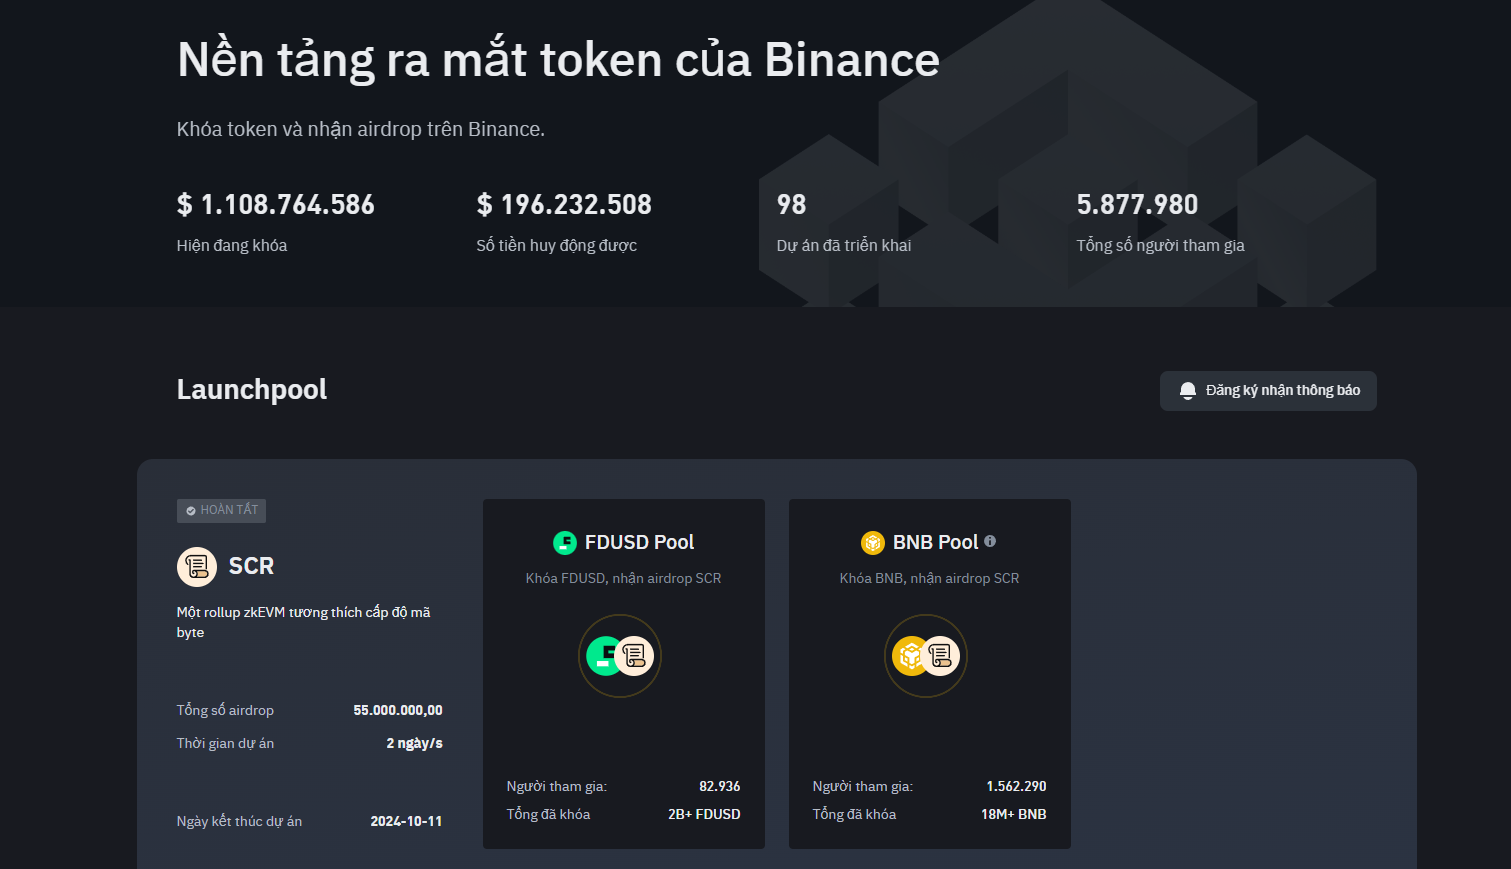Select the SCR project name
The width and height of the screenshot is (1511, 869).
pos(251,566)
